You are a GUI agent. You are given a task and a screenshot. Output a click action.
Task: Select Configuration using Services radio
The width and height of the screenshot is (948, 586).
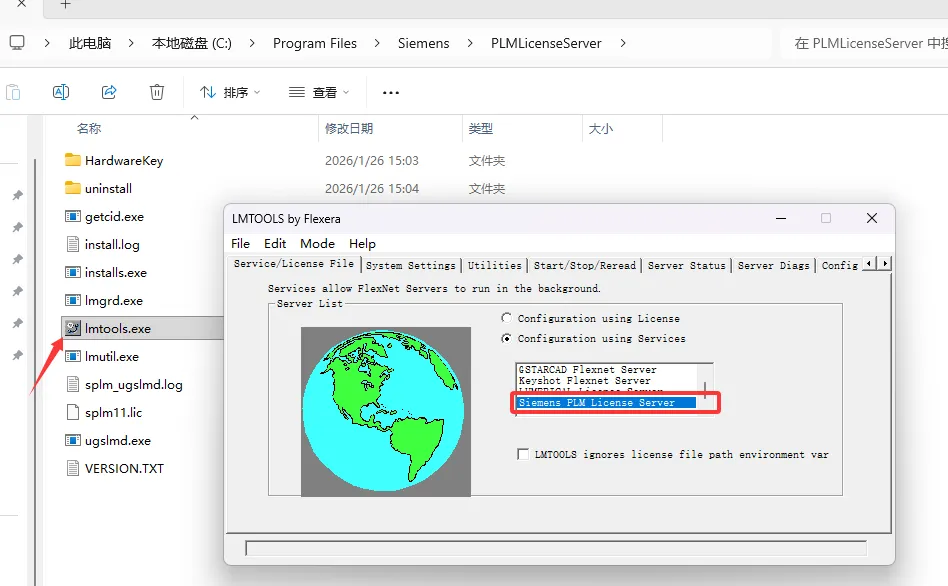click(x=506, y=338)
